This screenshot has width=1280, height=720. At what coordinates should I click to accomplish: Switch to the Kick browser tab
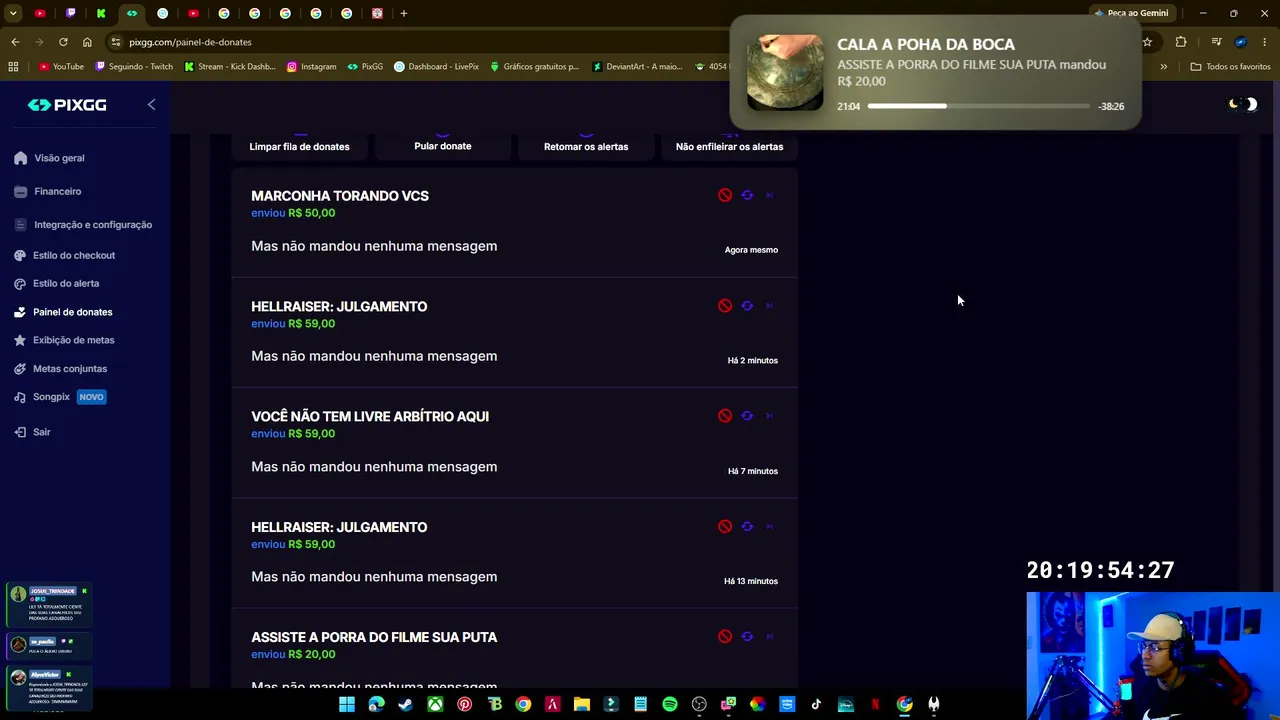[101, 13]
